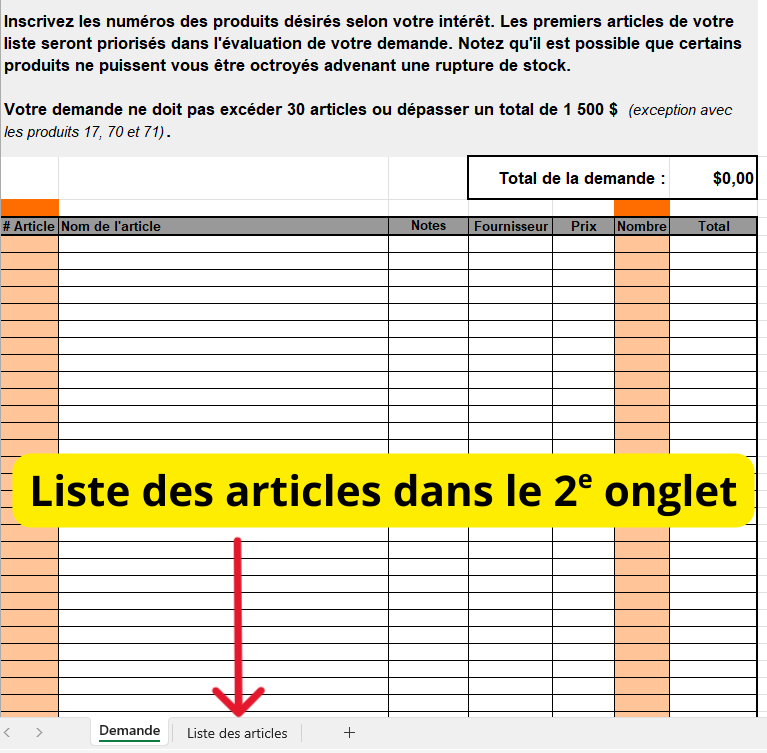
Task: Click the $0,00 total amount cell
Action: [x=713, y=179]
